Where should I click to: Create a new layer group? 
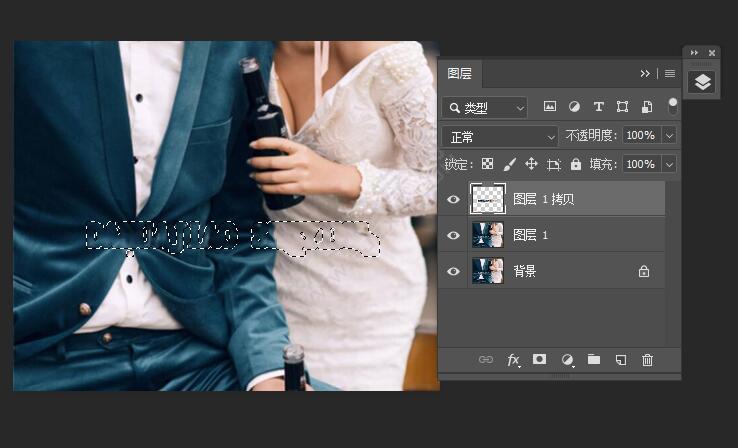594,360
